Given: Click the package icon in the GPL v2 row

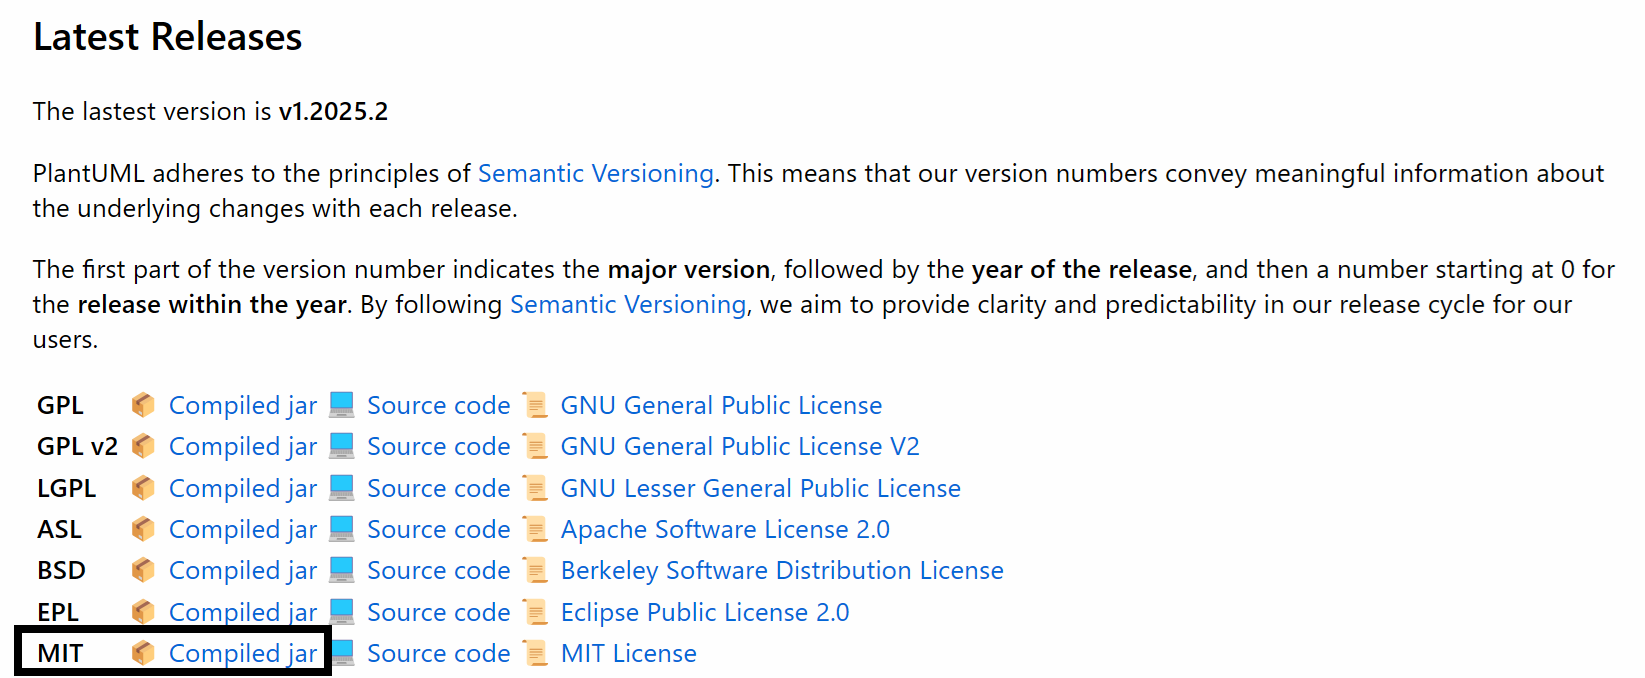Looking at the screenshot, I should 143,446.
